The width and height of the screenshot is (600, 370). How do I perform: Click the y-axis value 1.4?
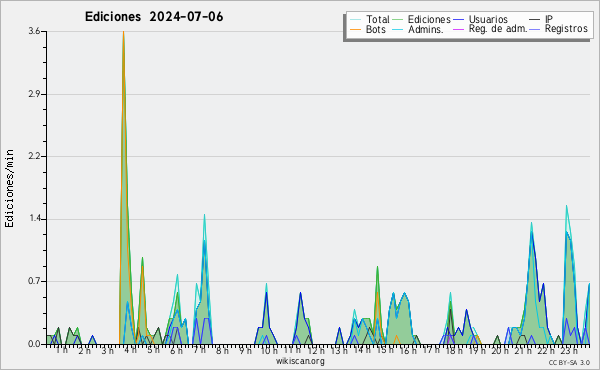[34, 219]
